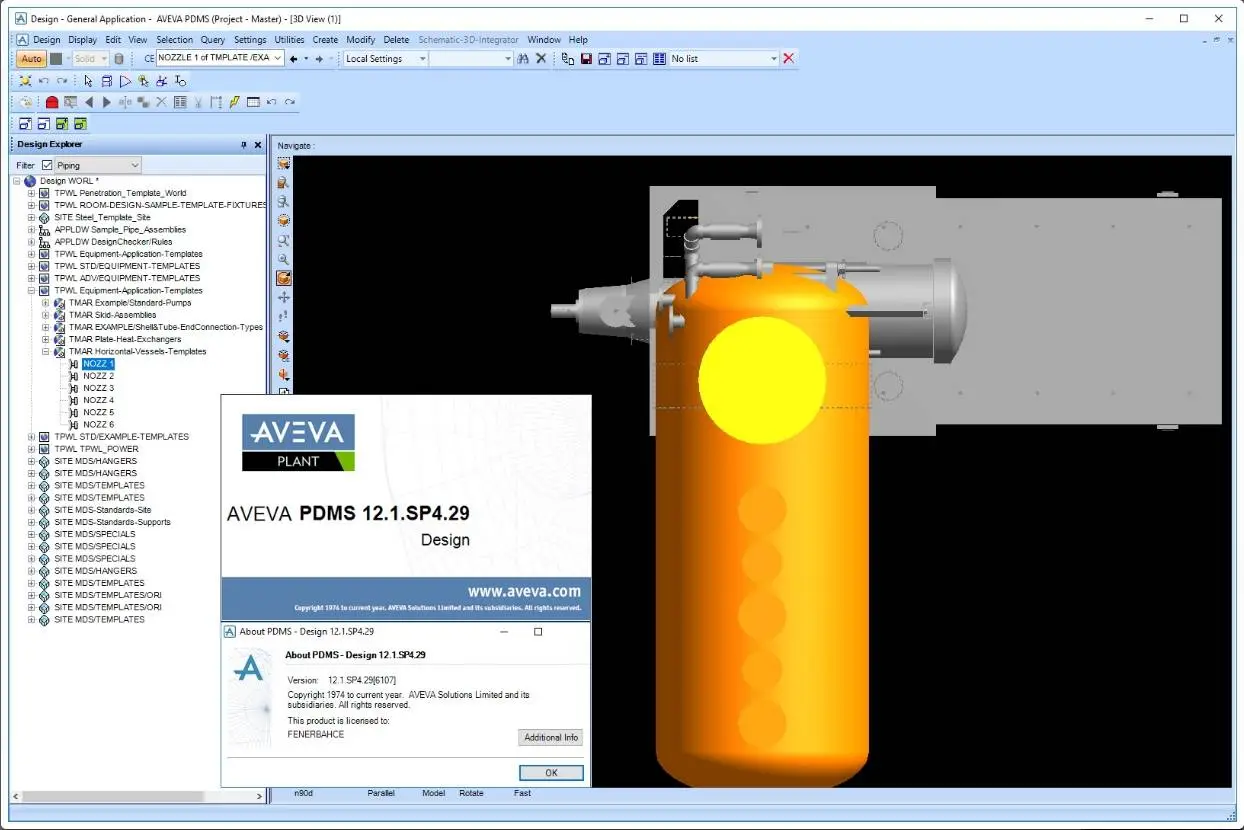Click the Parallel status label below the 3D view
Screen dimensions: 1244x830
(381, 793)
